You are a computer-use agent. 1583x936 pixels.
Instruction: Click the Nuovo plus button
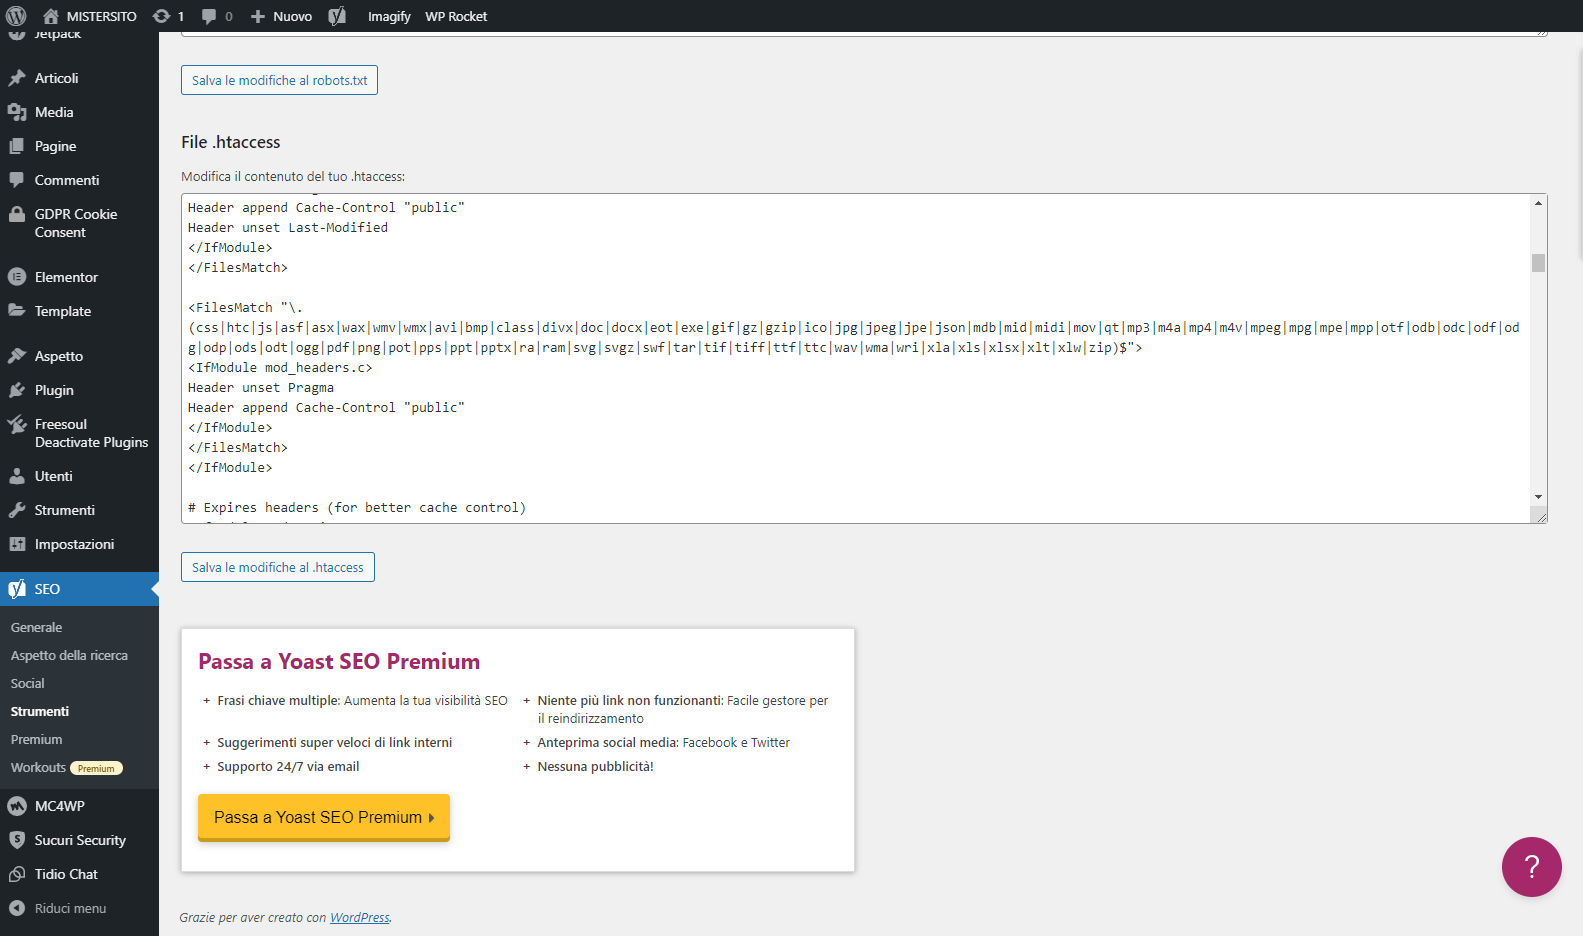tap(258, 16)
